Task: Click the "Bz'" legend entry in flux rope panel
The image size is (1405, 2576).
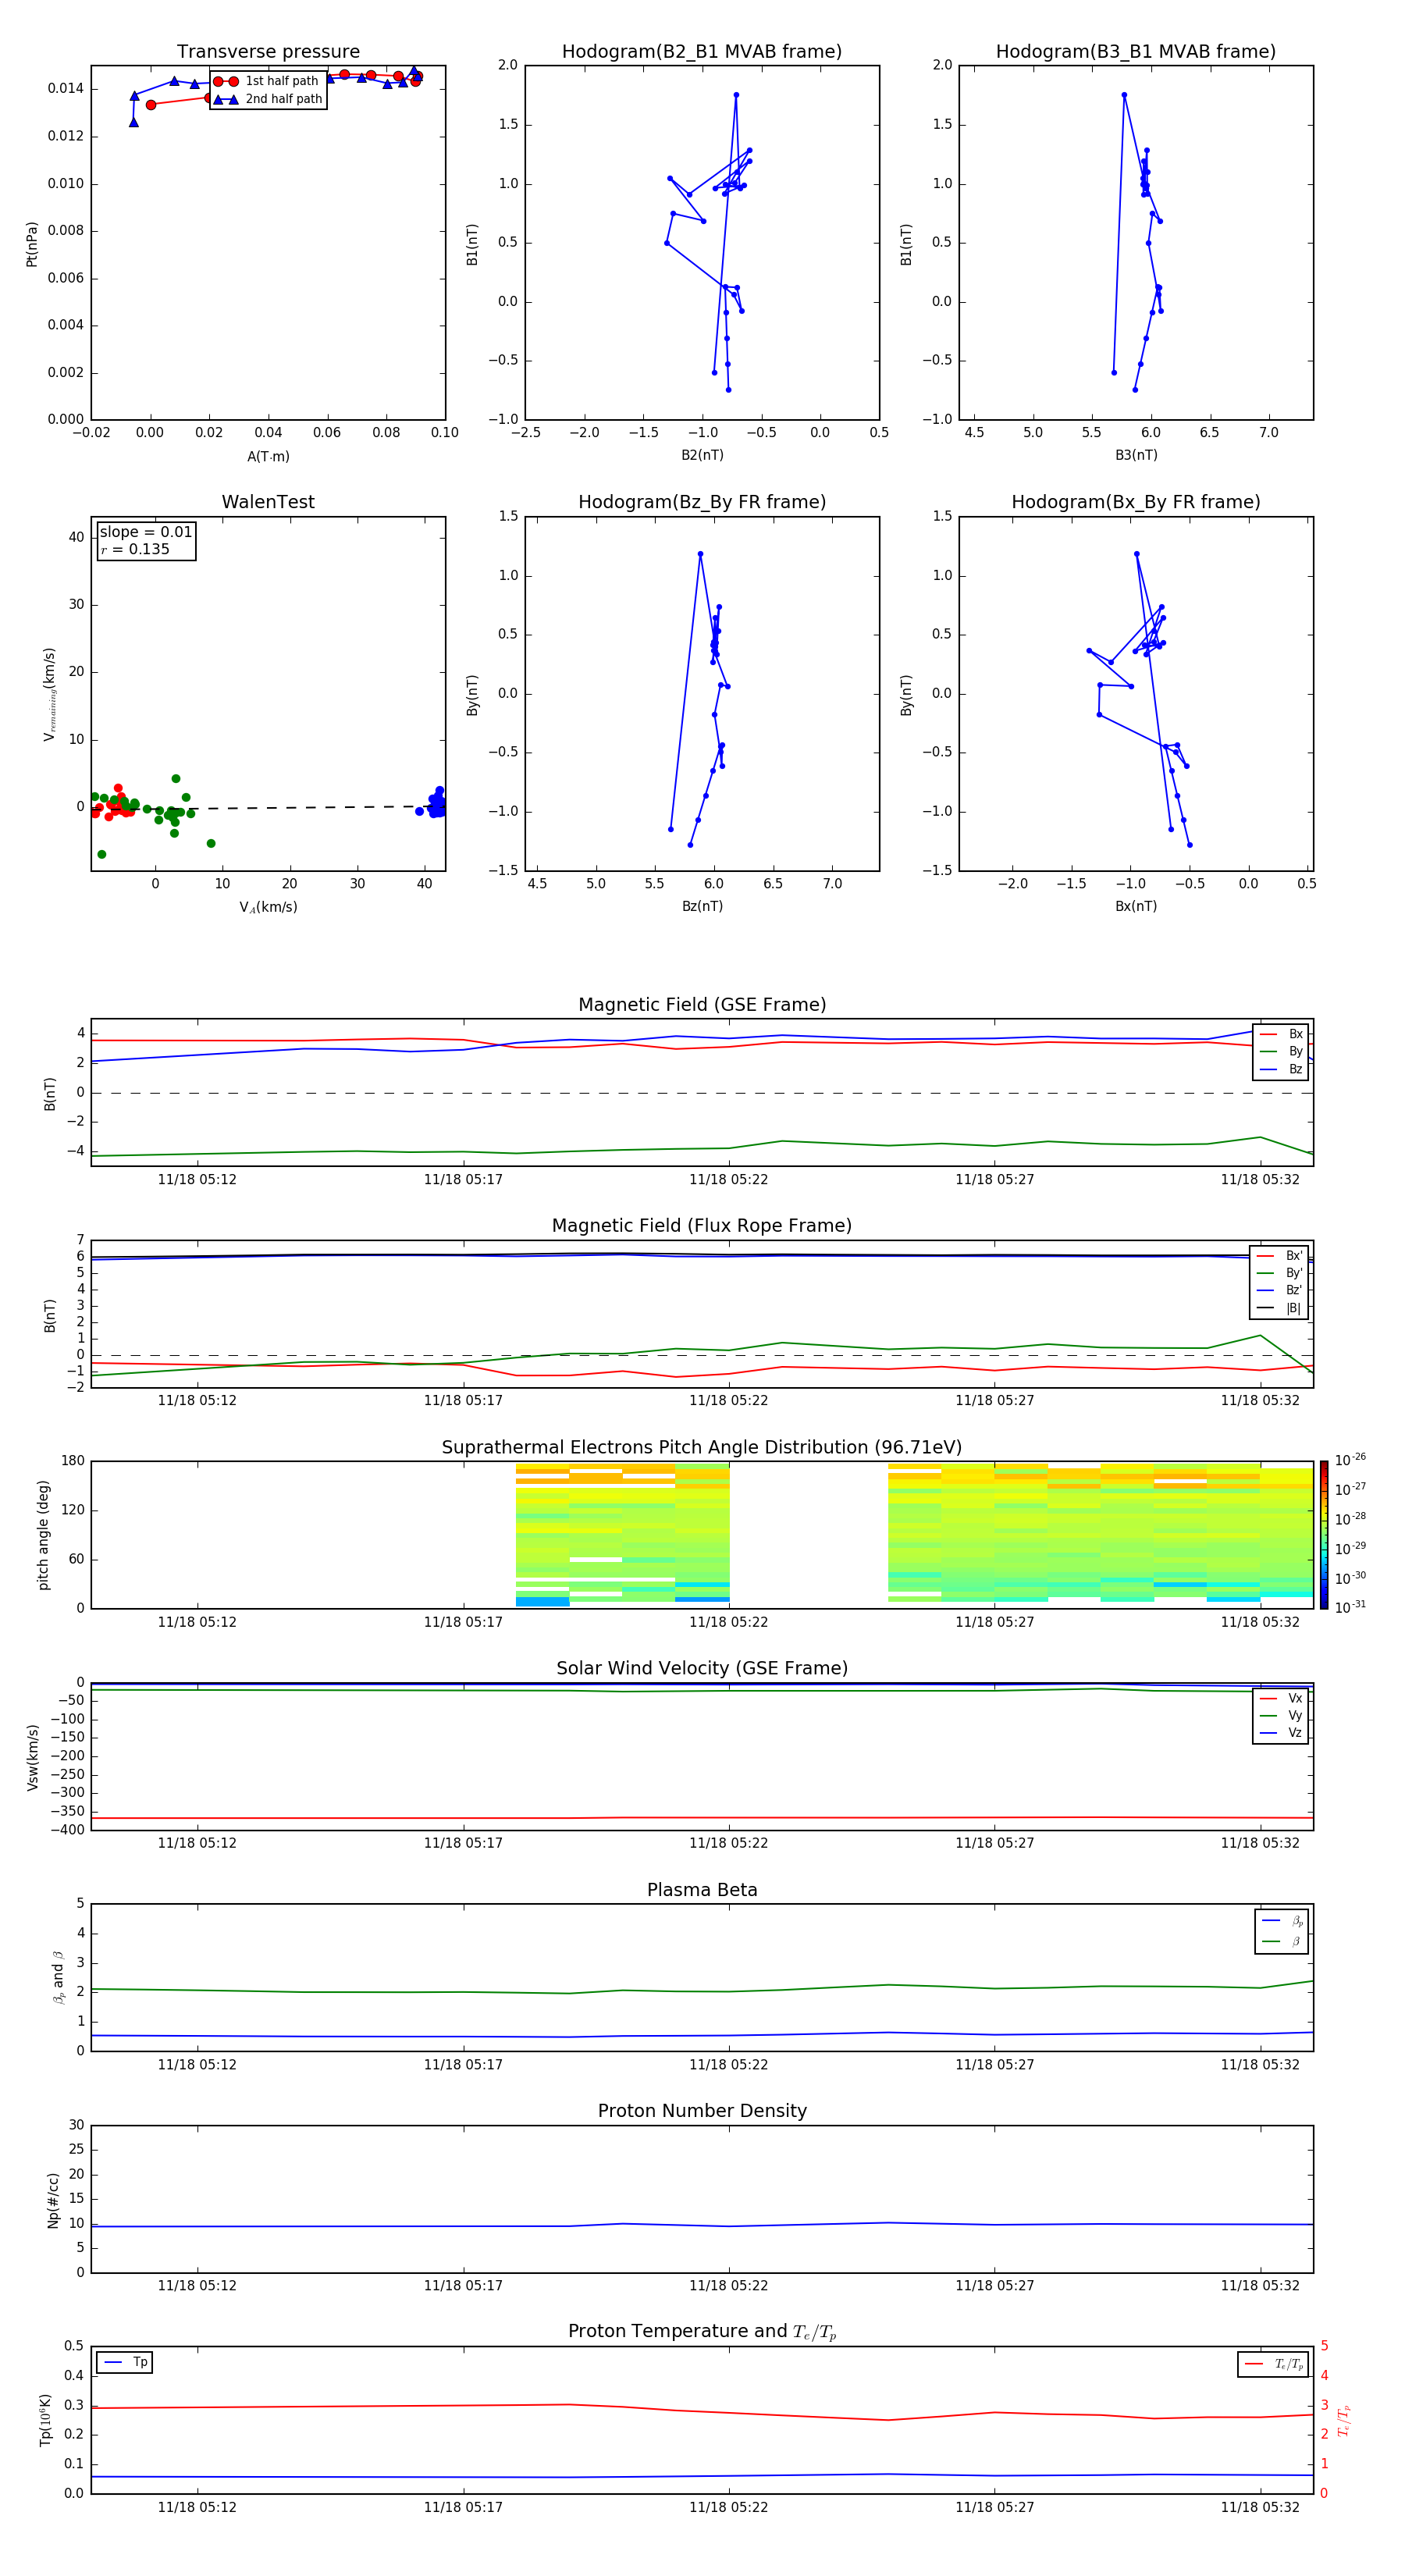Action: point(1280,1290)
